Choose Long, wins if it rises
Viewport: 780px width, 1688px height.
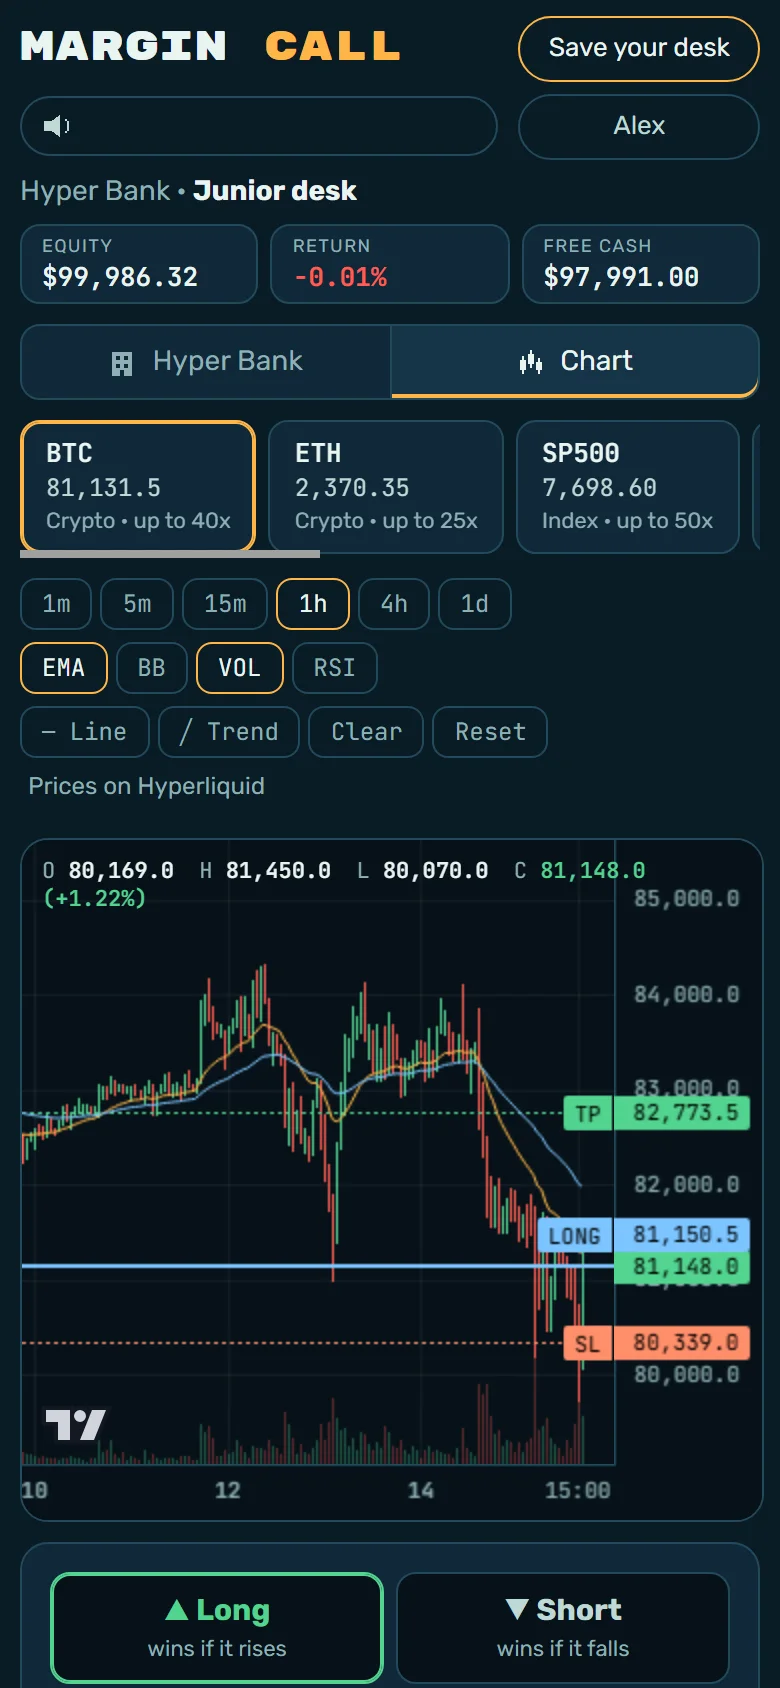pos(217,1627)
